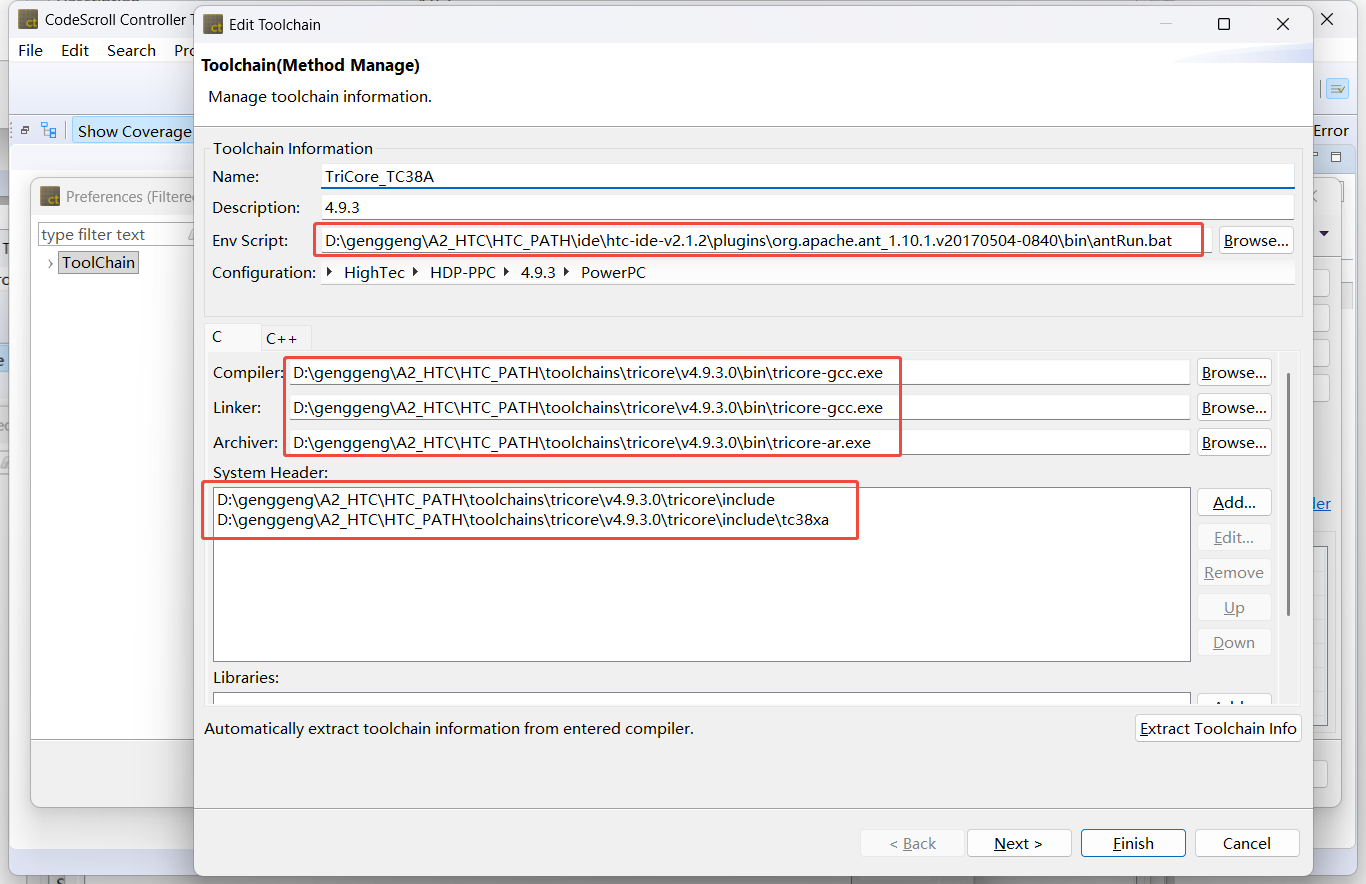Open the Edit menu
This screenshot has width=1366, height=884.
click(x=75, y=50)
